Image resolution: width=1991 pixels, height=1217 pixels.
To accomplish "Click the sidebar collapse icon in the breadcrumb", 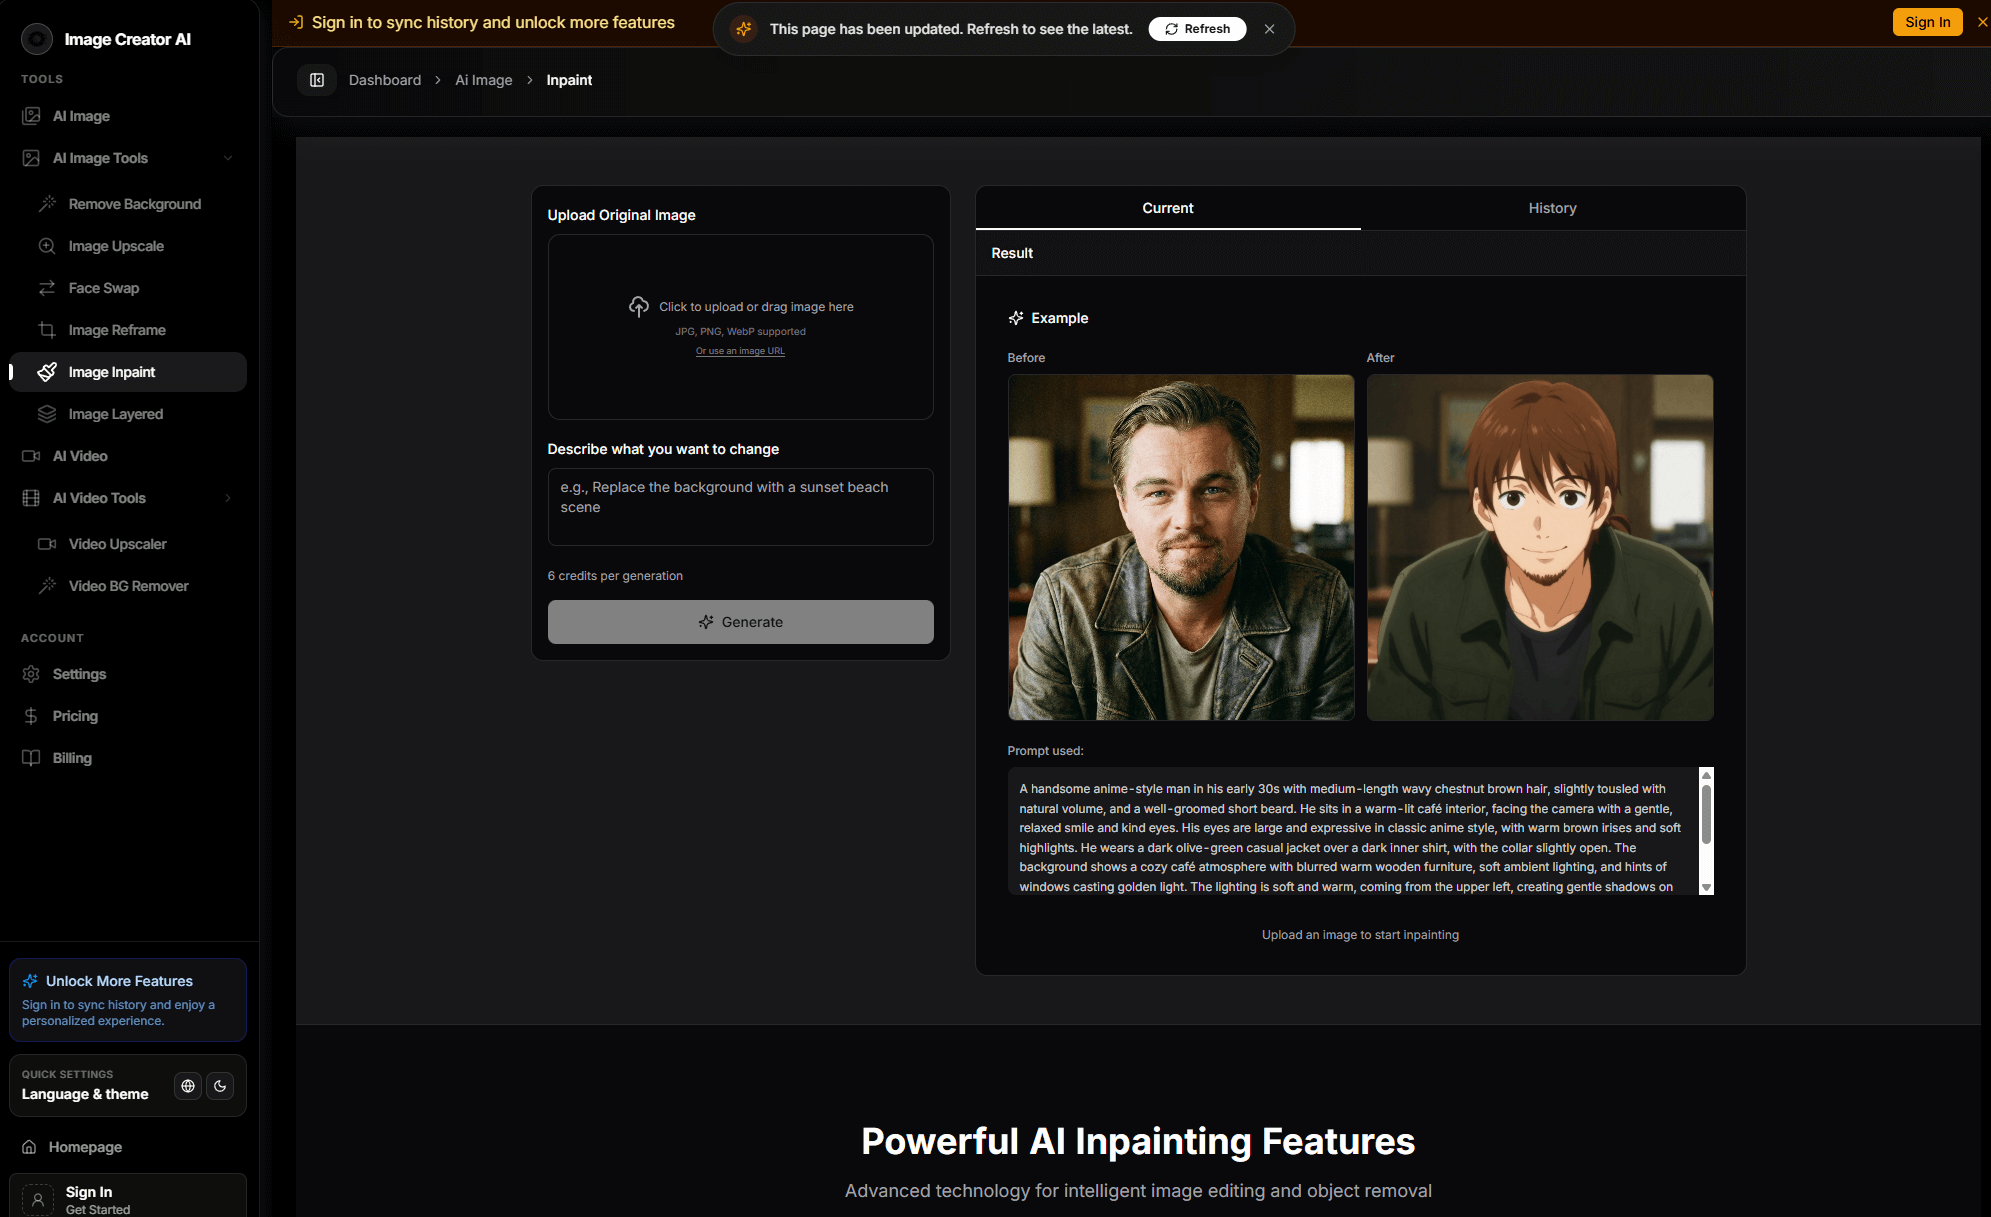I will tap(316, 80).
